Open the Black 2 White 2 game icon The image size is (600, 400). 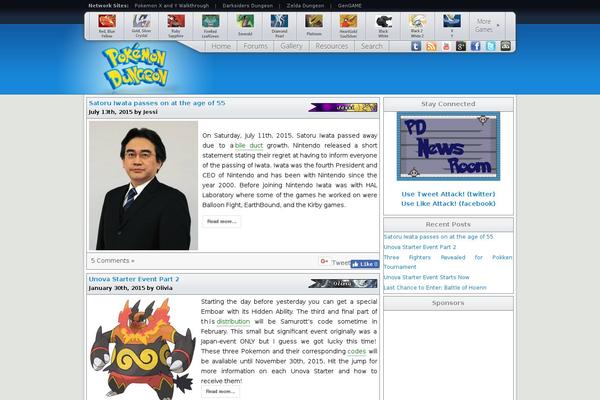pos(417,26)
